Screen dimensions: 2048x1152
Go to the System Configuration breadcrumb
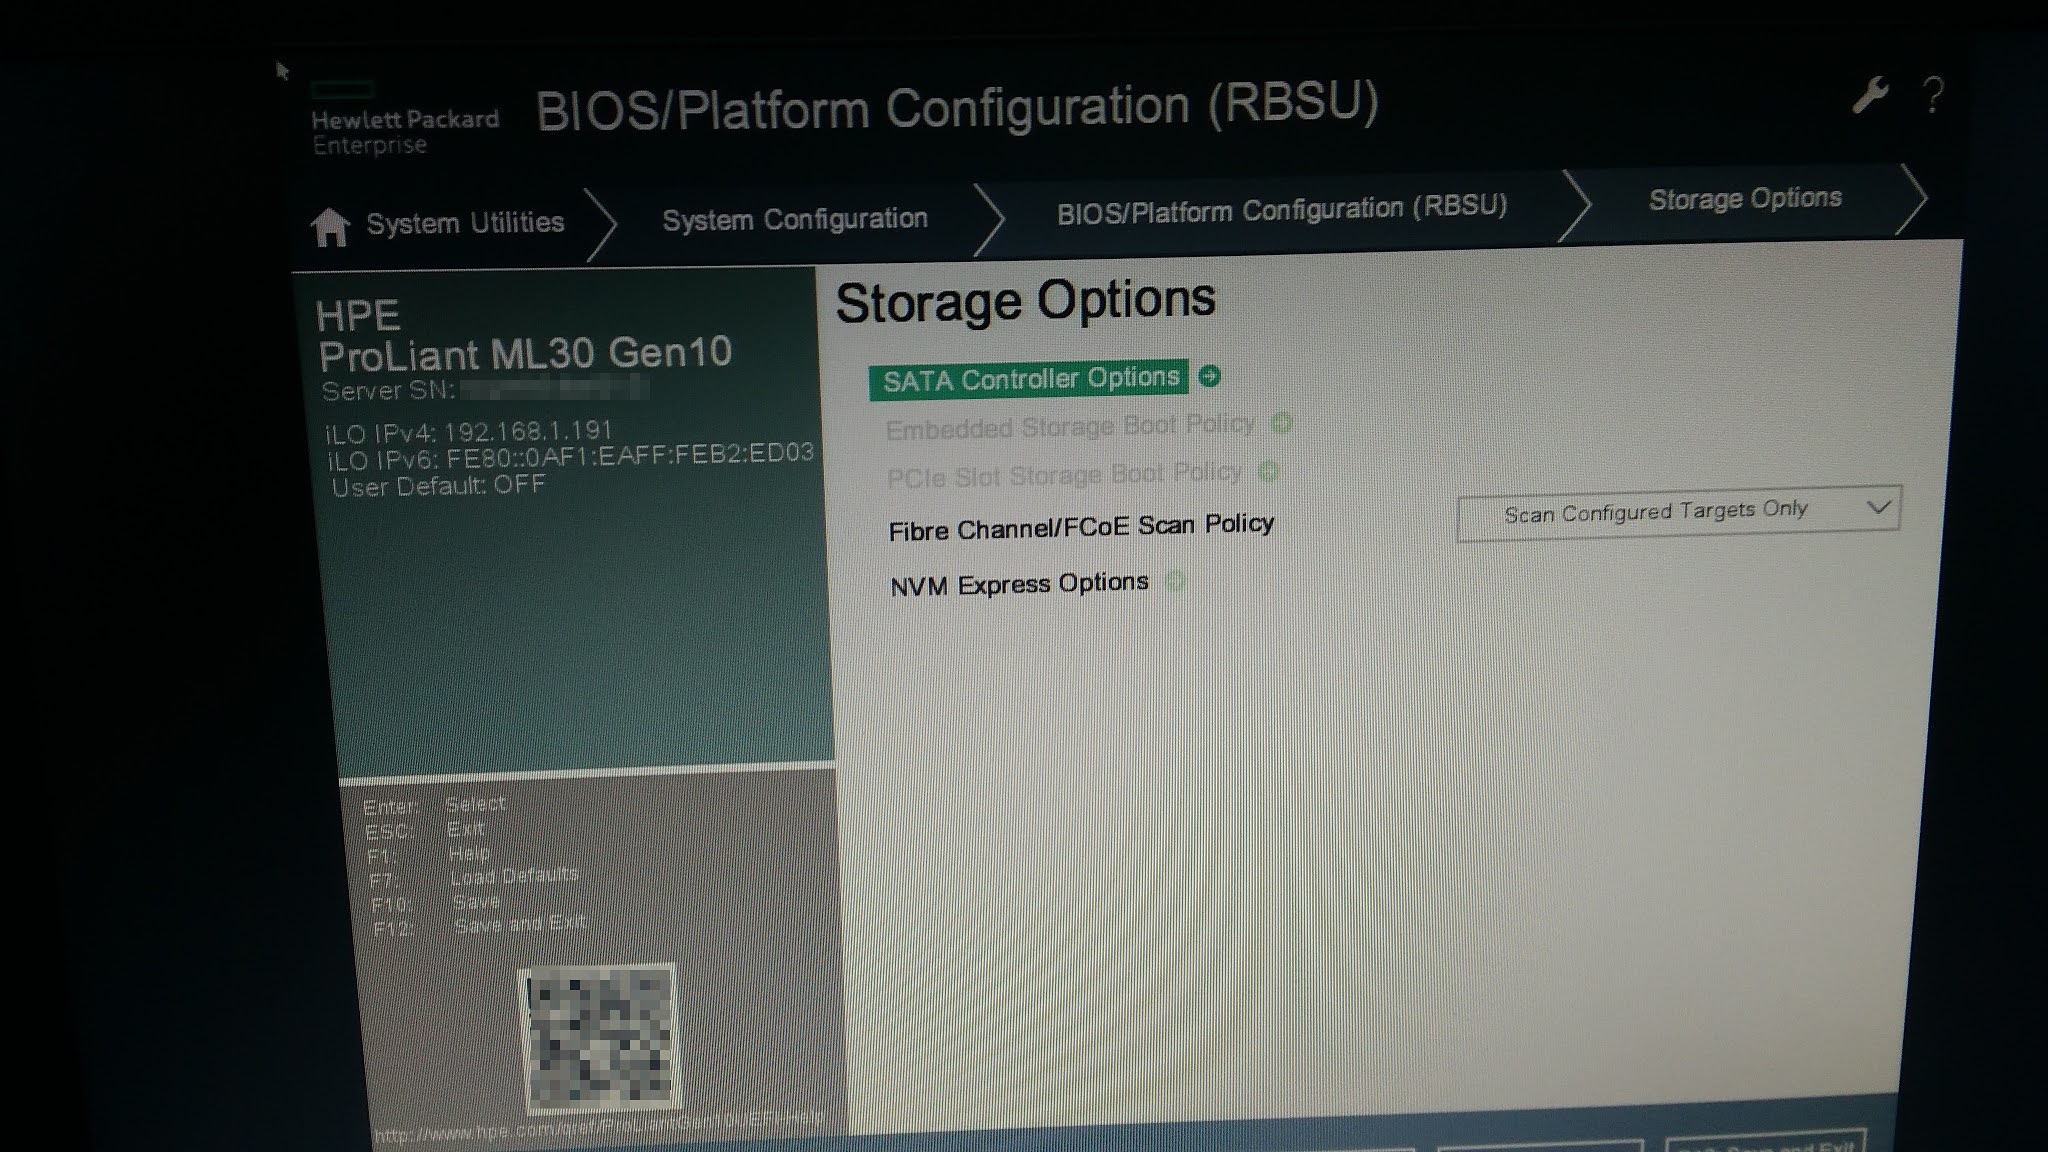point(795,217)
